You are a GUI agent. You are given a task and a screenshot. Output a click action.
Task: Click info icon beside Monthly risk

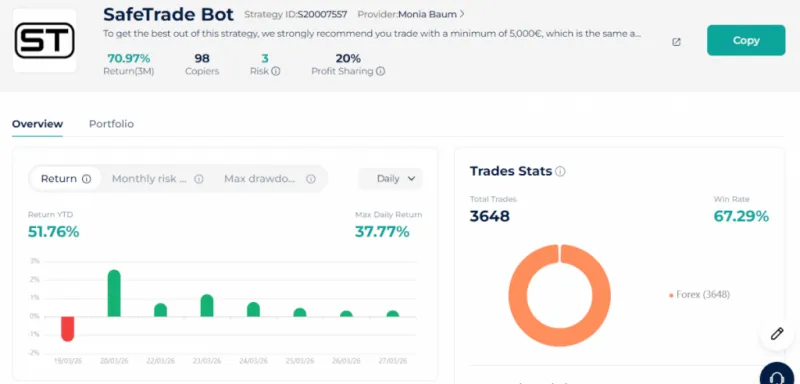(199, 179)
